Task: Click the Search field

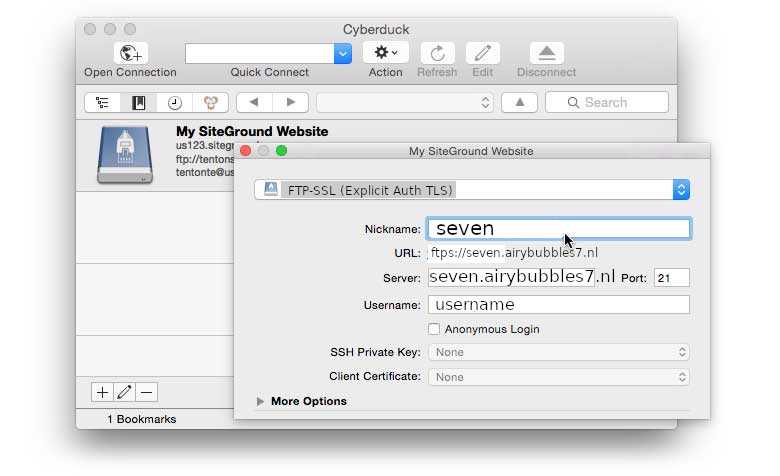Action: pos(607,102)
